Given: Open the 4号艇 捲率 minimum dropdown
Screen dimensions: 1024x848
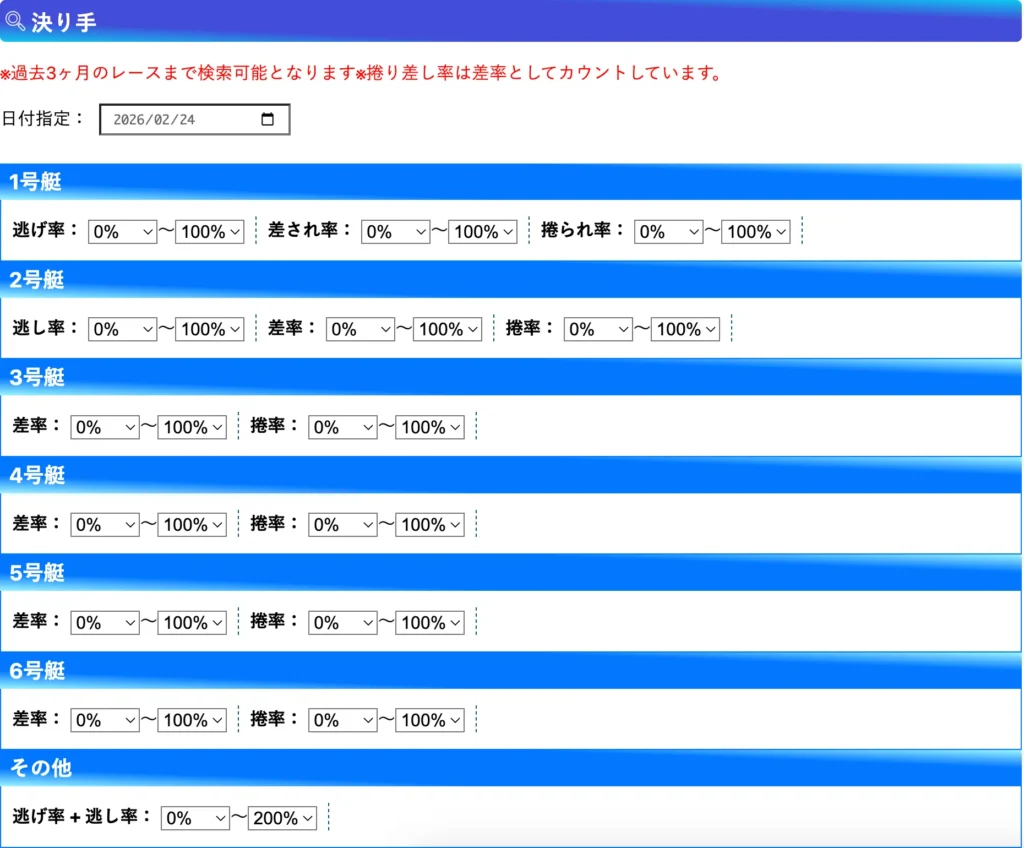Looking at the screenshot, I should 342,524.
